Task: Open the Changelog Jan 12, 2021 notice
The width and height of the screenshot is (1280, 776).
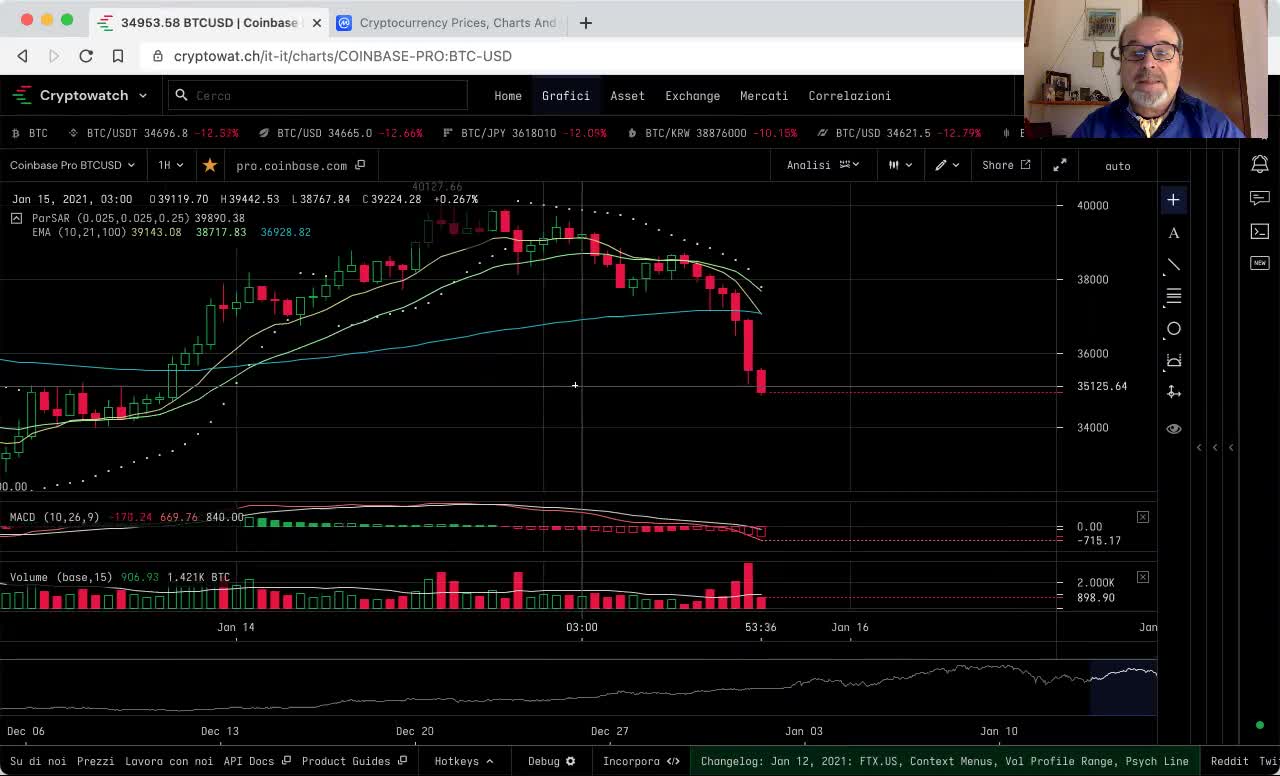Action: (944, 761)
